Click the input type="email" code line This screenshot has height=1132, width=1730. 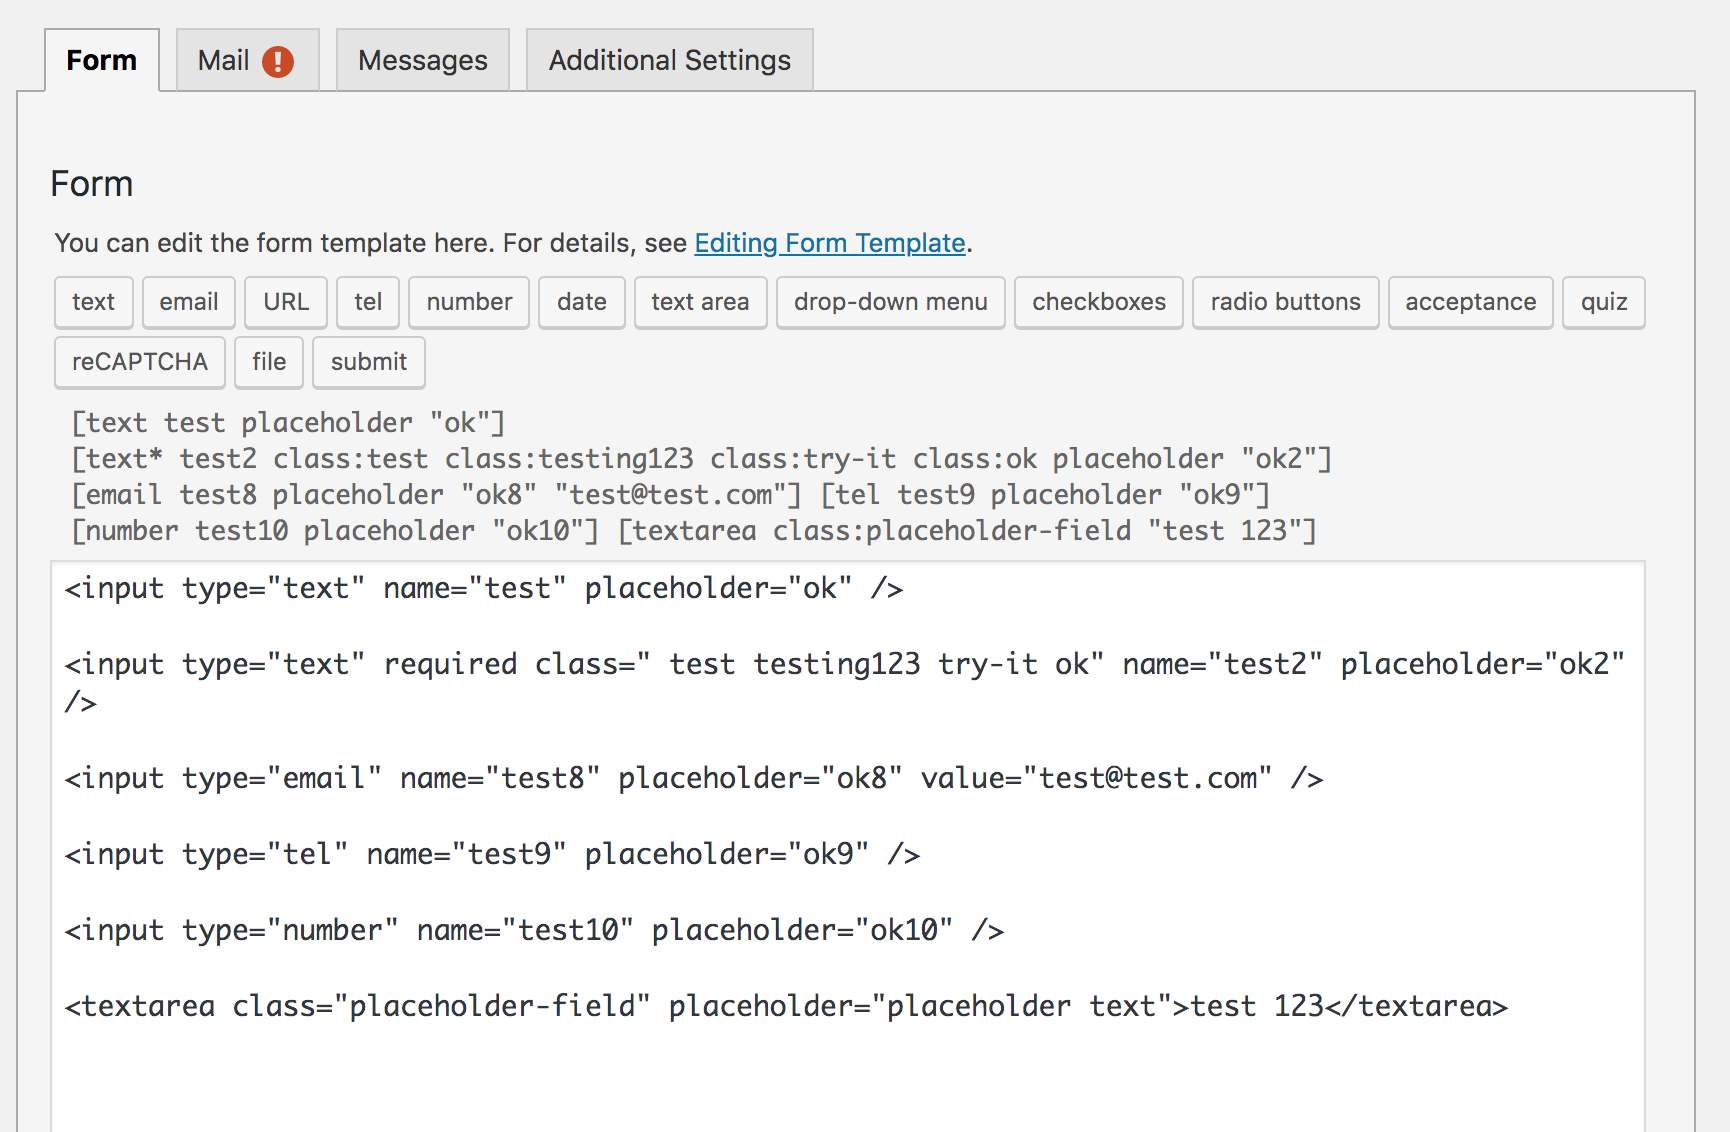pyautogui.click(x=694, y=778)
